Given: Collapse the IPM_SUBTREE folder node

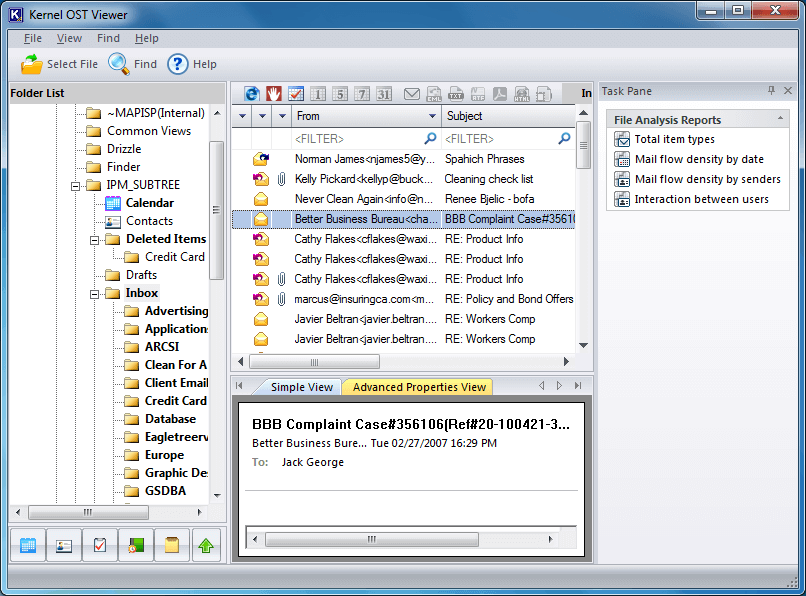Looking at the screenshot, I should point(77,185).
